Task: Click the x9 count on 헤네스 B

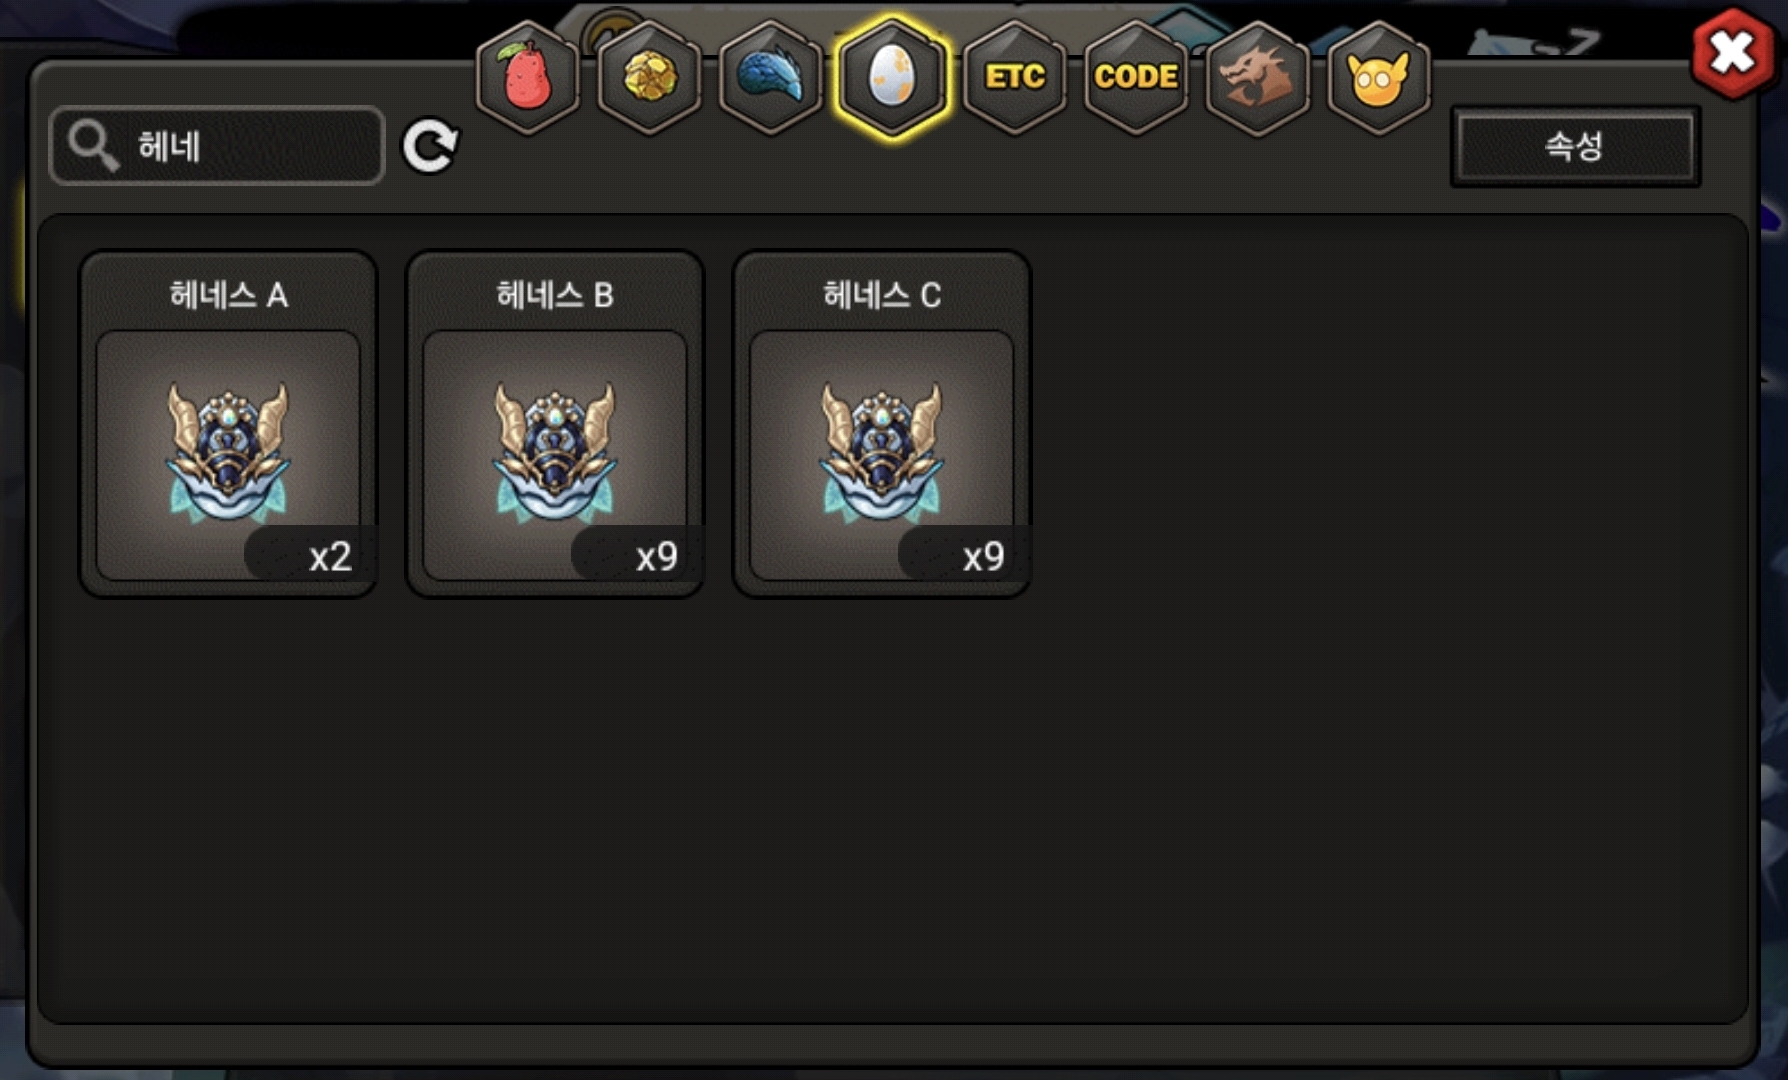Action: pos(656,556)
